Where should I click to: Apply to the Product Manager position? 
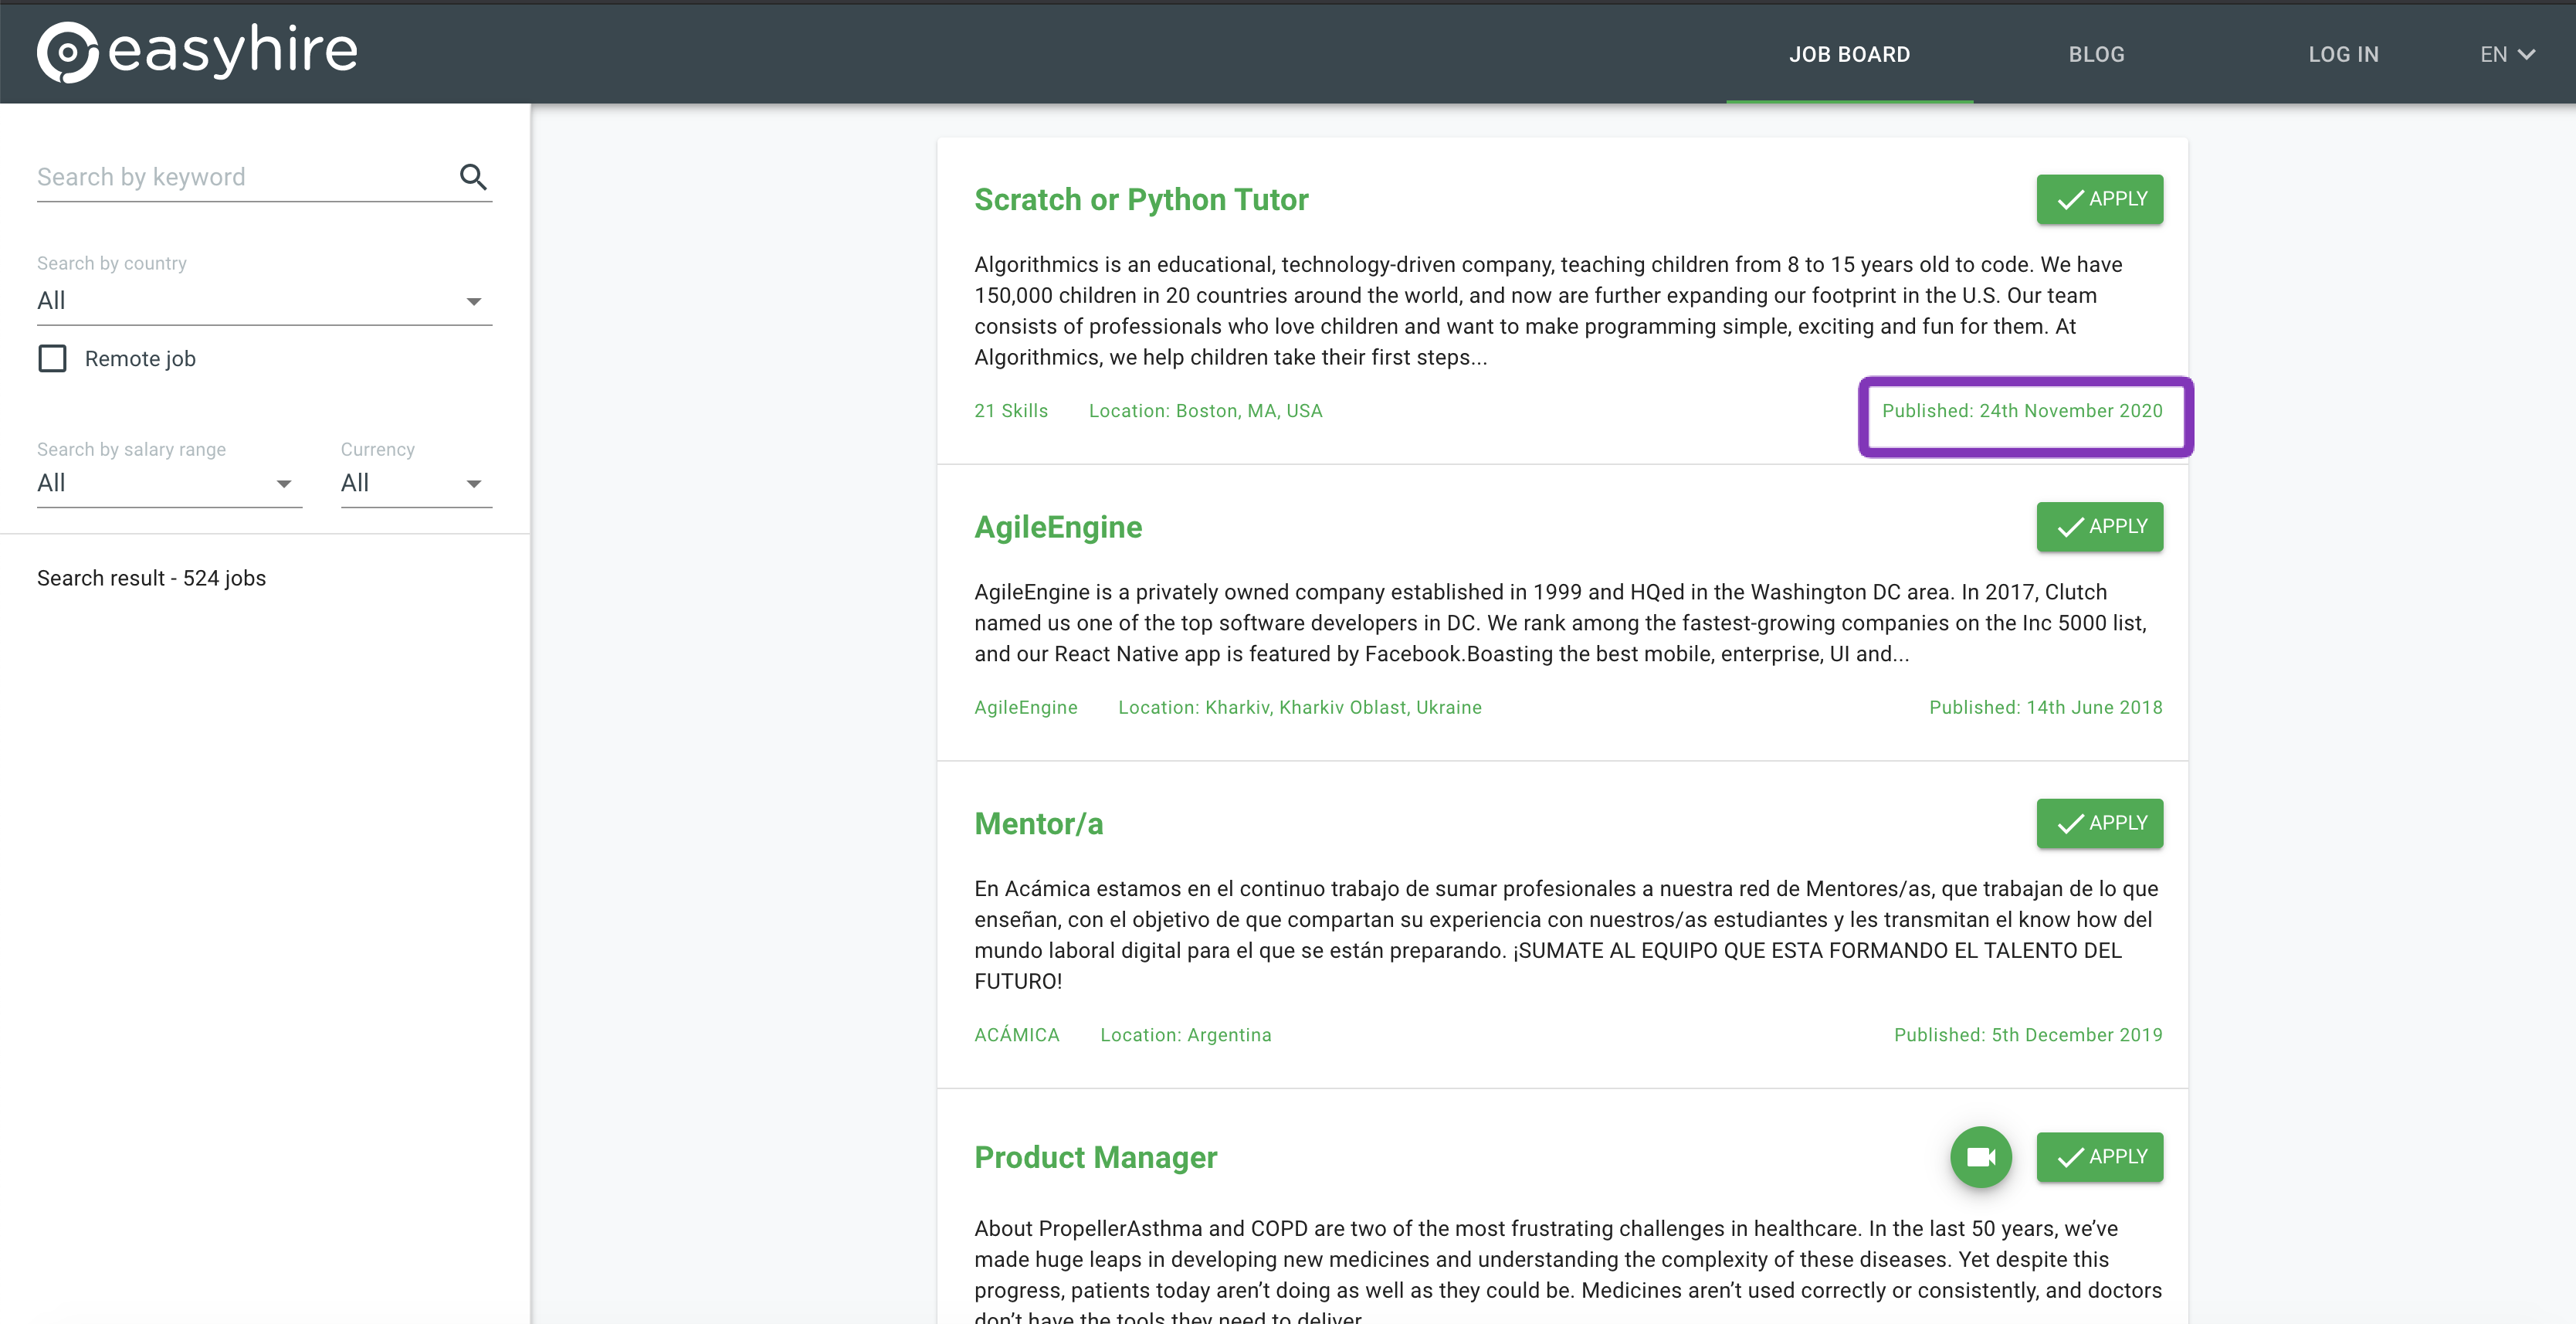coord(2099,1157)
